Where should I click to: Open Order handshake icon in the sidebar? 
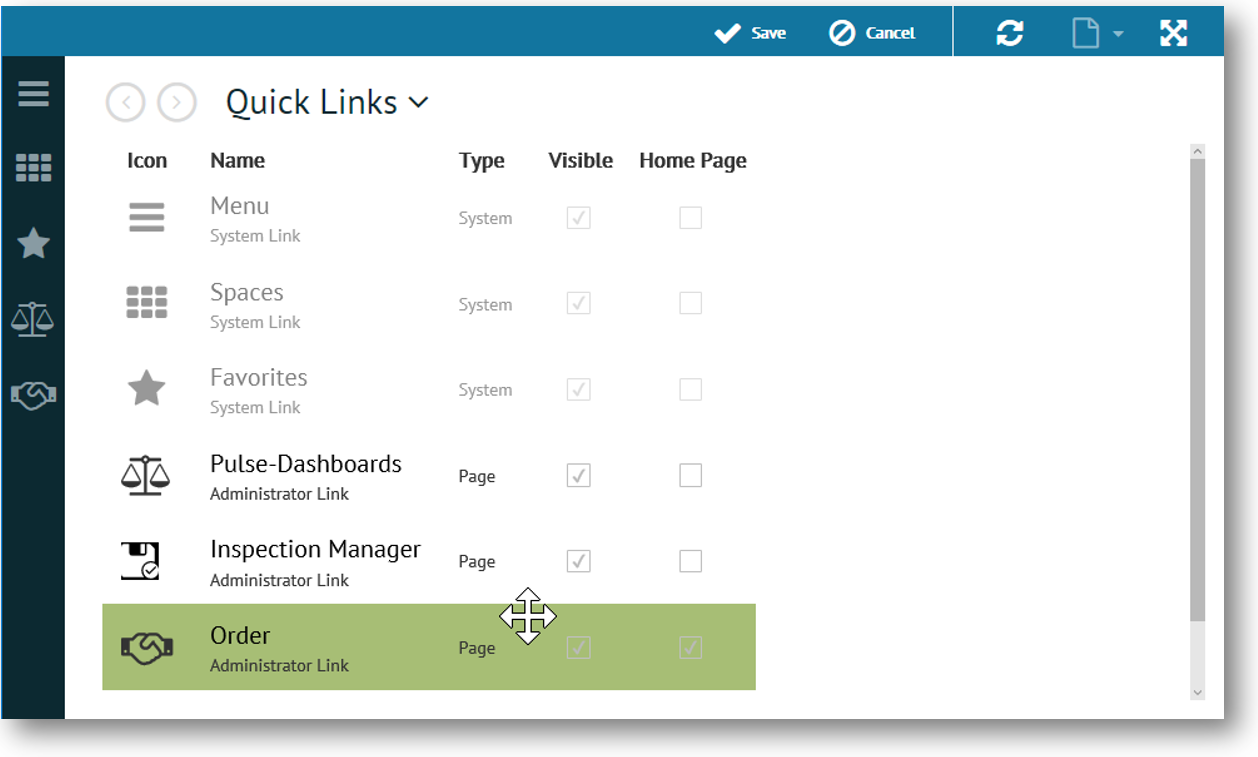33,394
